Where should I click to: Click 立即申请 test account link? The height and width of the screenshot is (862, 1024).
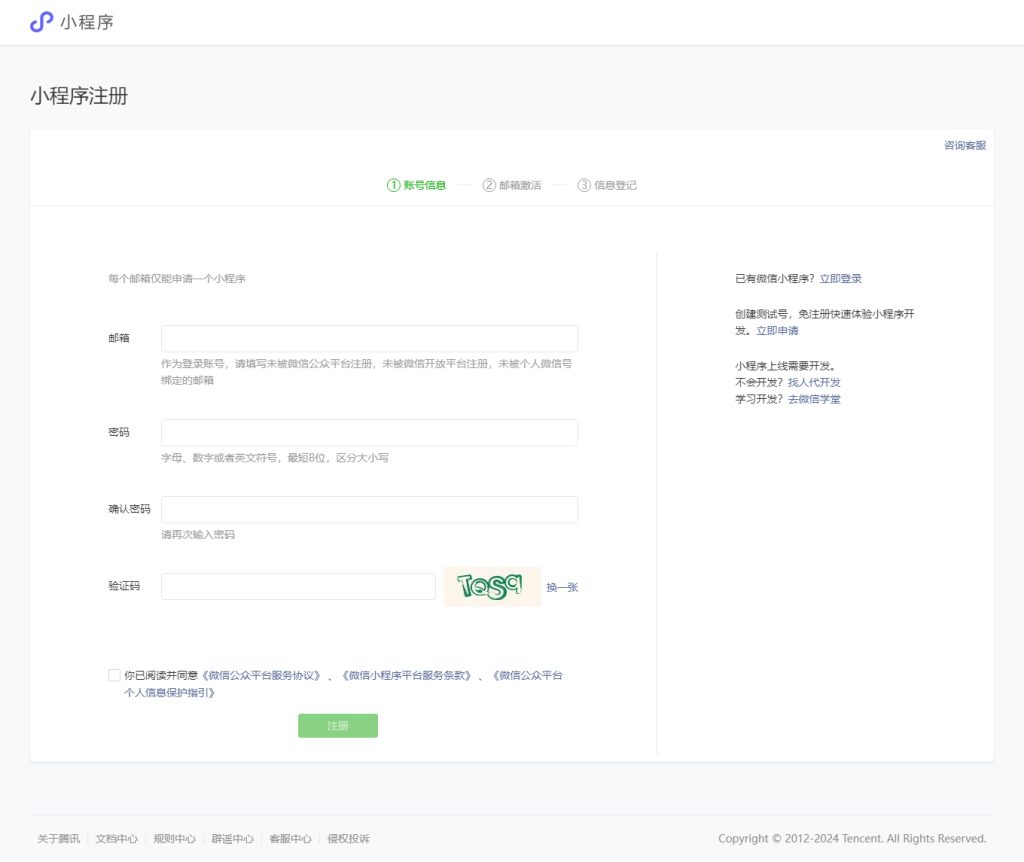pos(777,330)
